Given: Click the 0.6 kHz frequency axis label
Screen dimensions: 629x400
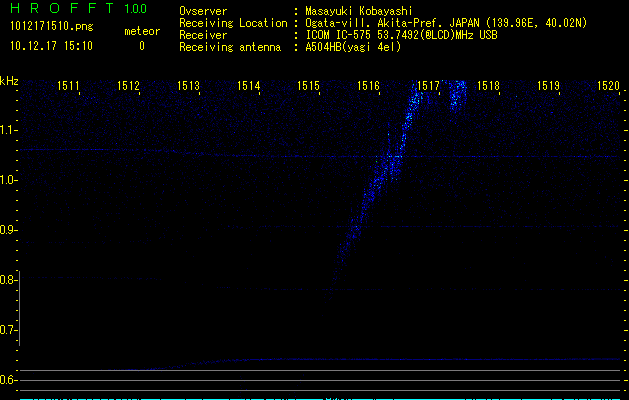Looking at the screenshot, I should point(7,380).
